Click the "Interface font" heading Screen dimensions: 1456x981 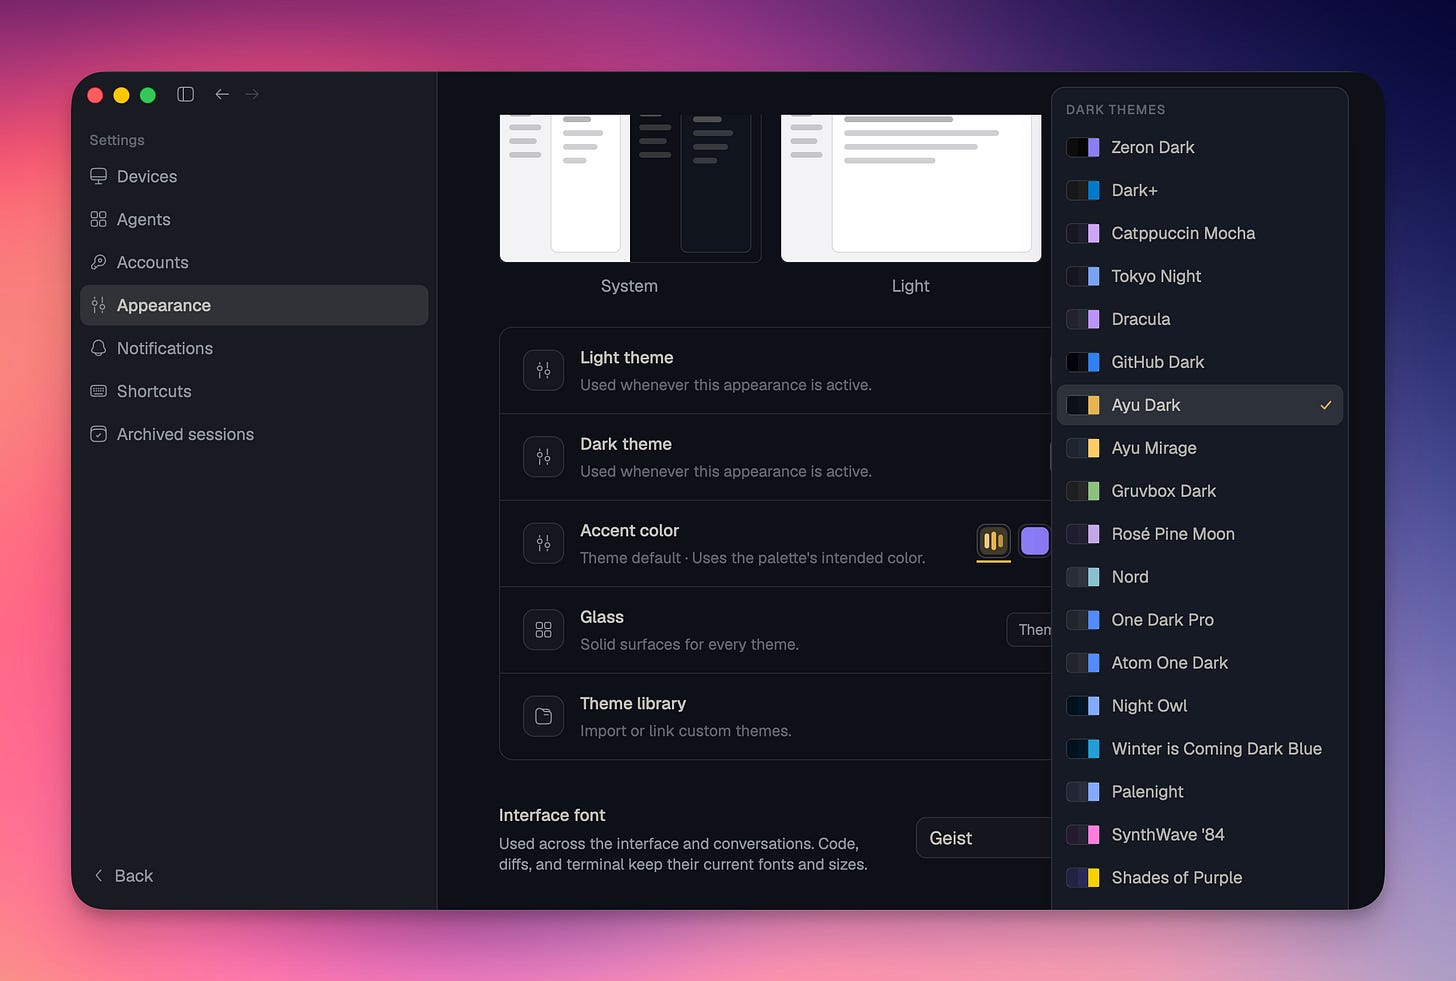(552, 815)
